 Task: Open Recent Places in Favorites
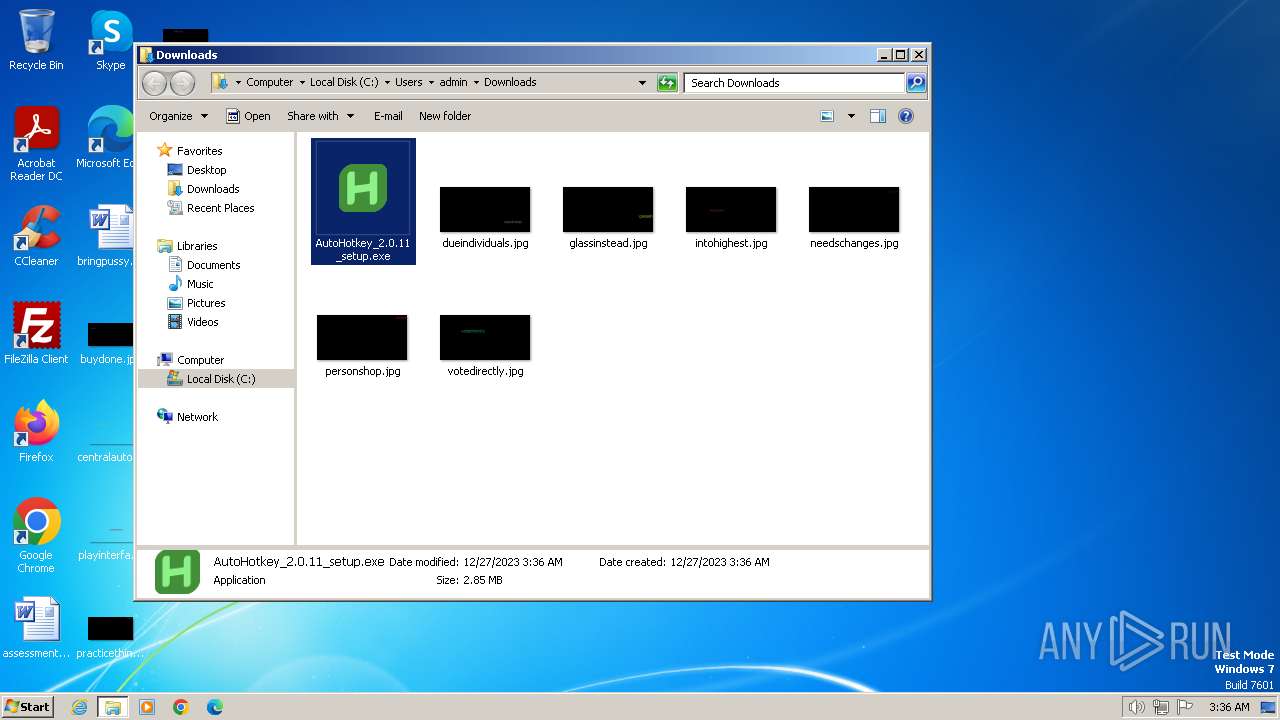coord(211,208)
